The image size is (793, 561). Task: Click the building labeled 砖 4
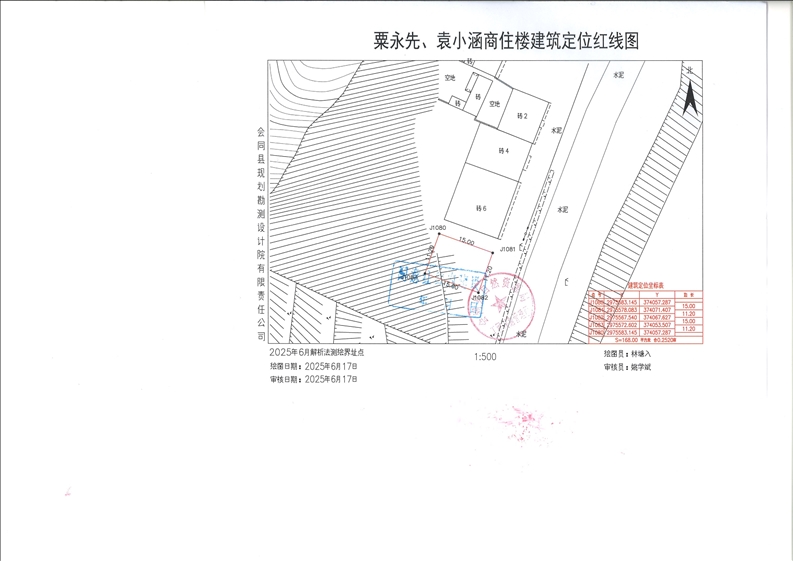[x=504, y=150]
